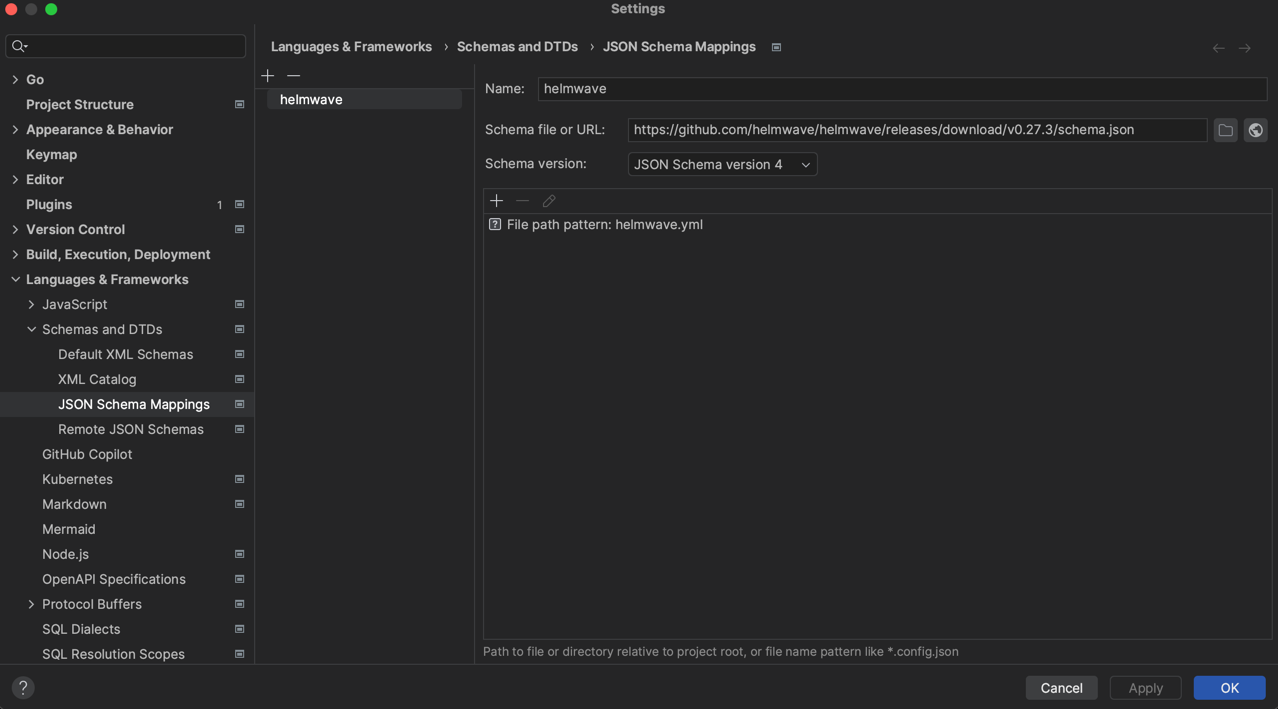Viewport: 1278px width, 709px height.
Task: Expand Version Control section
Action: pyautogui.click(x=15, y=229)
